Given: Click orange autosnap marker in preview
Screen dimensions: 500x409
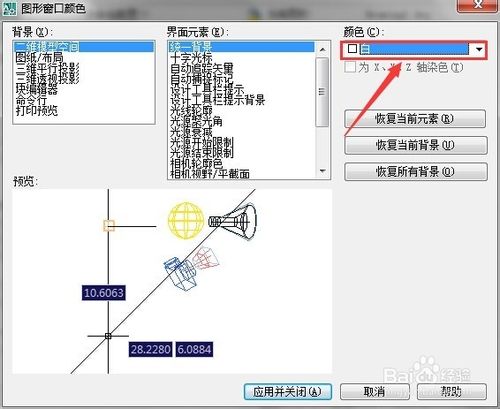Looking at the screenshot, I should [x=109, y=226].
